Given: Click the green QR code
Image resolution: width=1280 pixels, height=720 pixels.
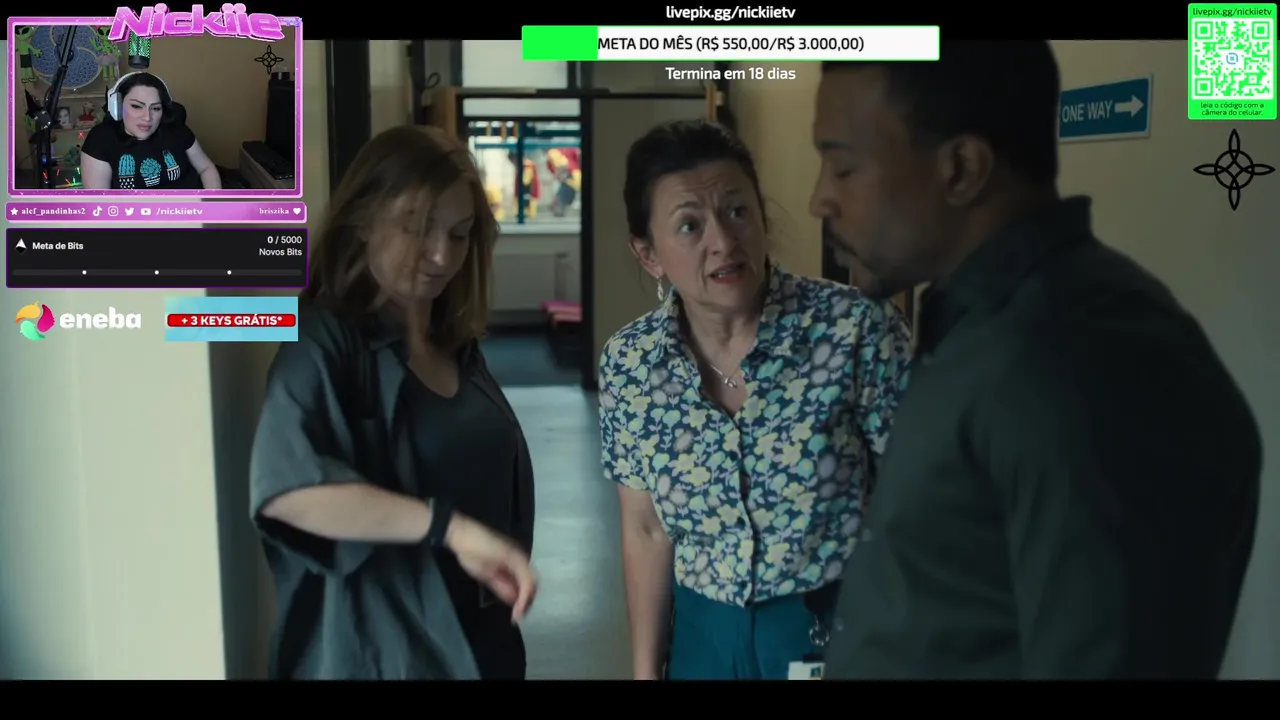Looking at the screenshot, I should coord(1232,57).
